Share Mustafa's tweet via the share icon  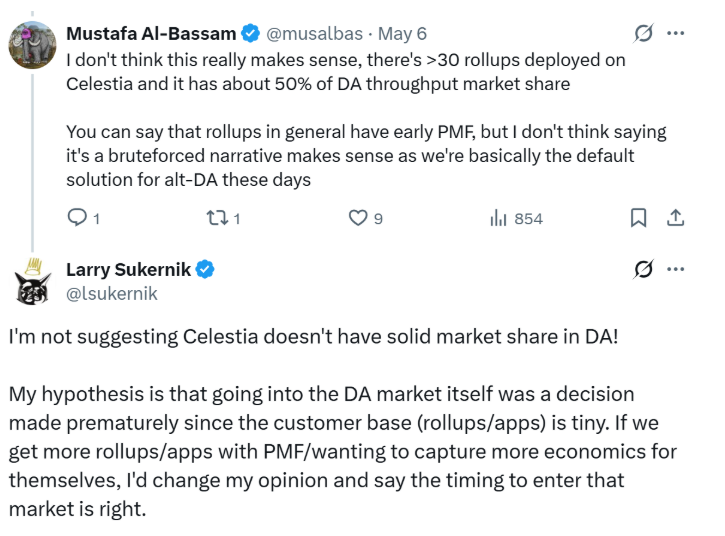click(x=675, y=217)
